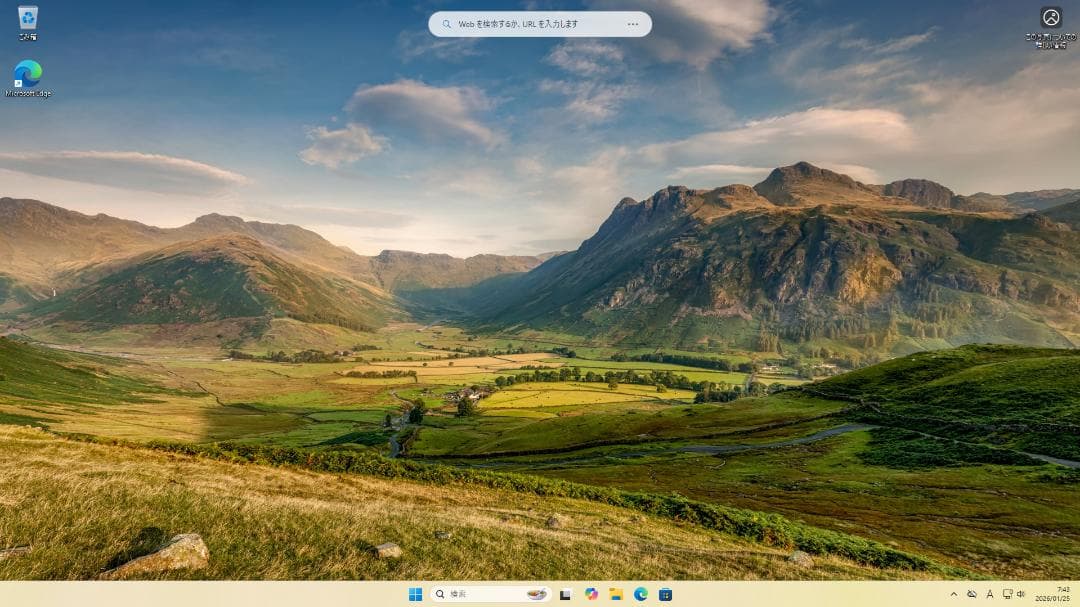The height and width of the screenshot is (607, 1080).
Task: Click the magnifier icon in the desktop search bar
Action: point(447,23)
